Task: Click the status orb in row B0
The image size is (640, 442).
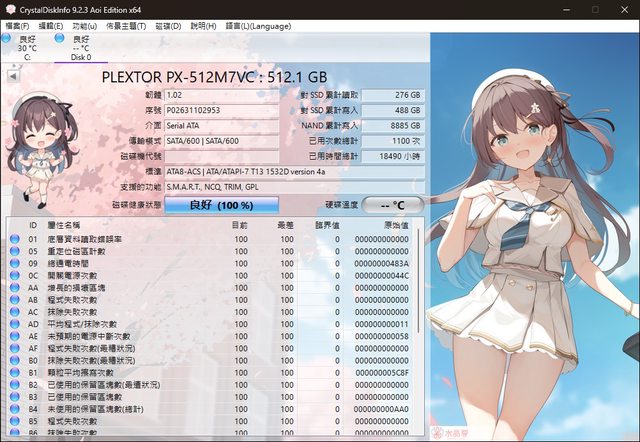Action: click(15, 360)
